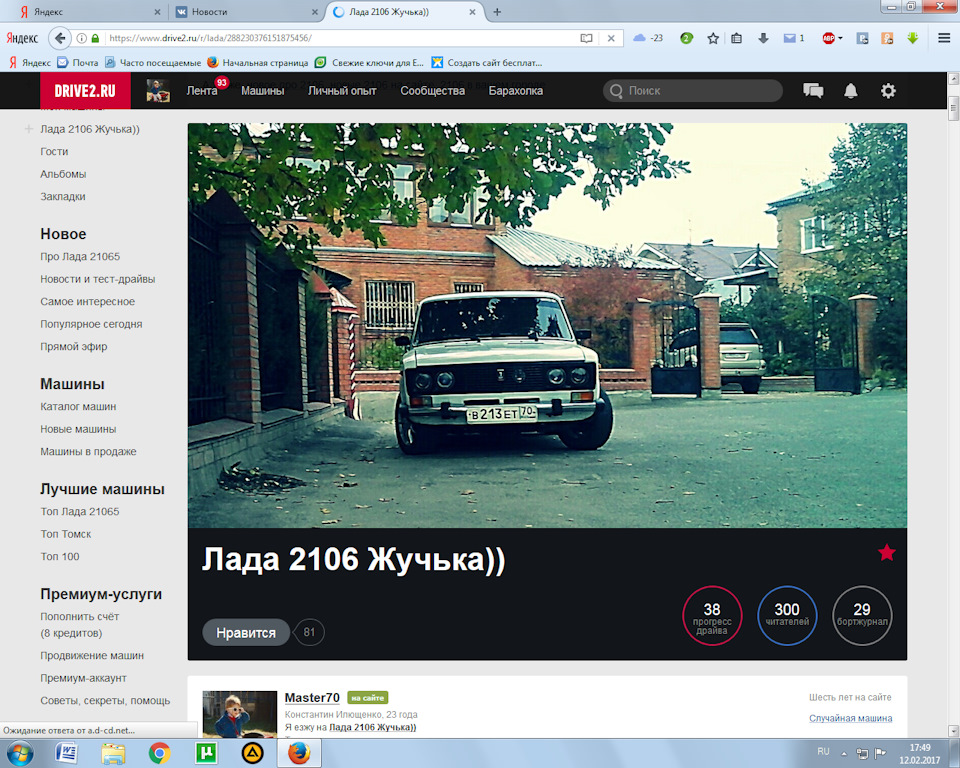The width and height of the screenshot is (960, 768).
Task: Open sidebar link Премиум-аккаунт
Action: [x=83, y=678]
